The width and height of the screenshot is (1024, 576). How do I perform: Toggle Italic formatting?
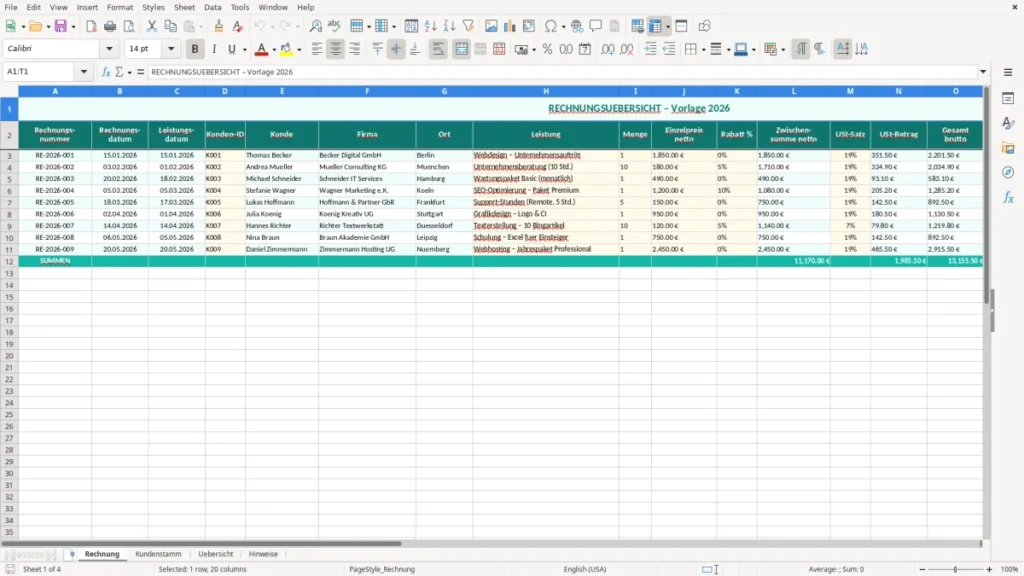(x=214, y=49)
